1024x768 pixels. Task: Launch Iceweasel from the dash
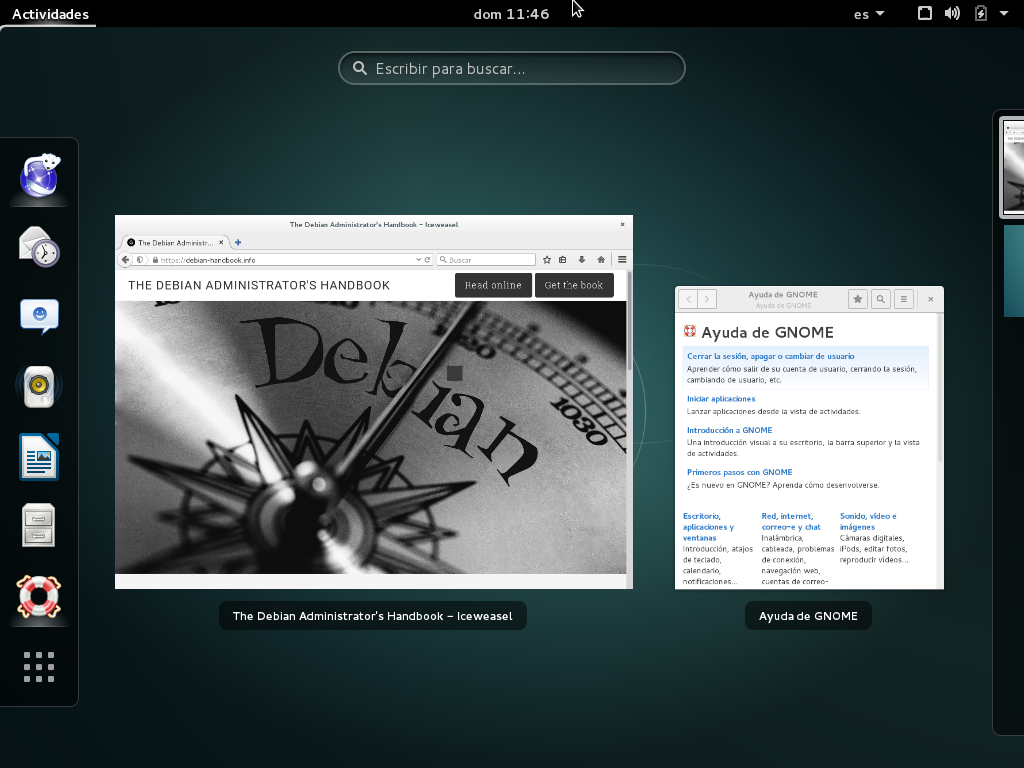39,176
